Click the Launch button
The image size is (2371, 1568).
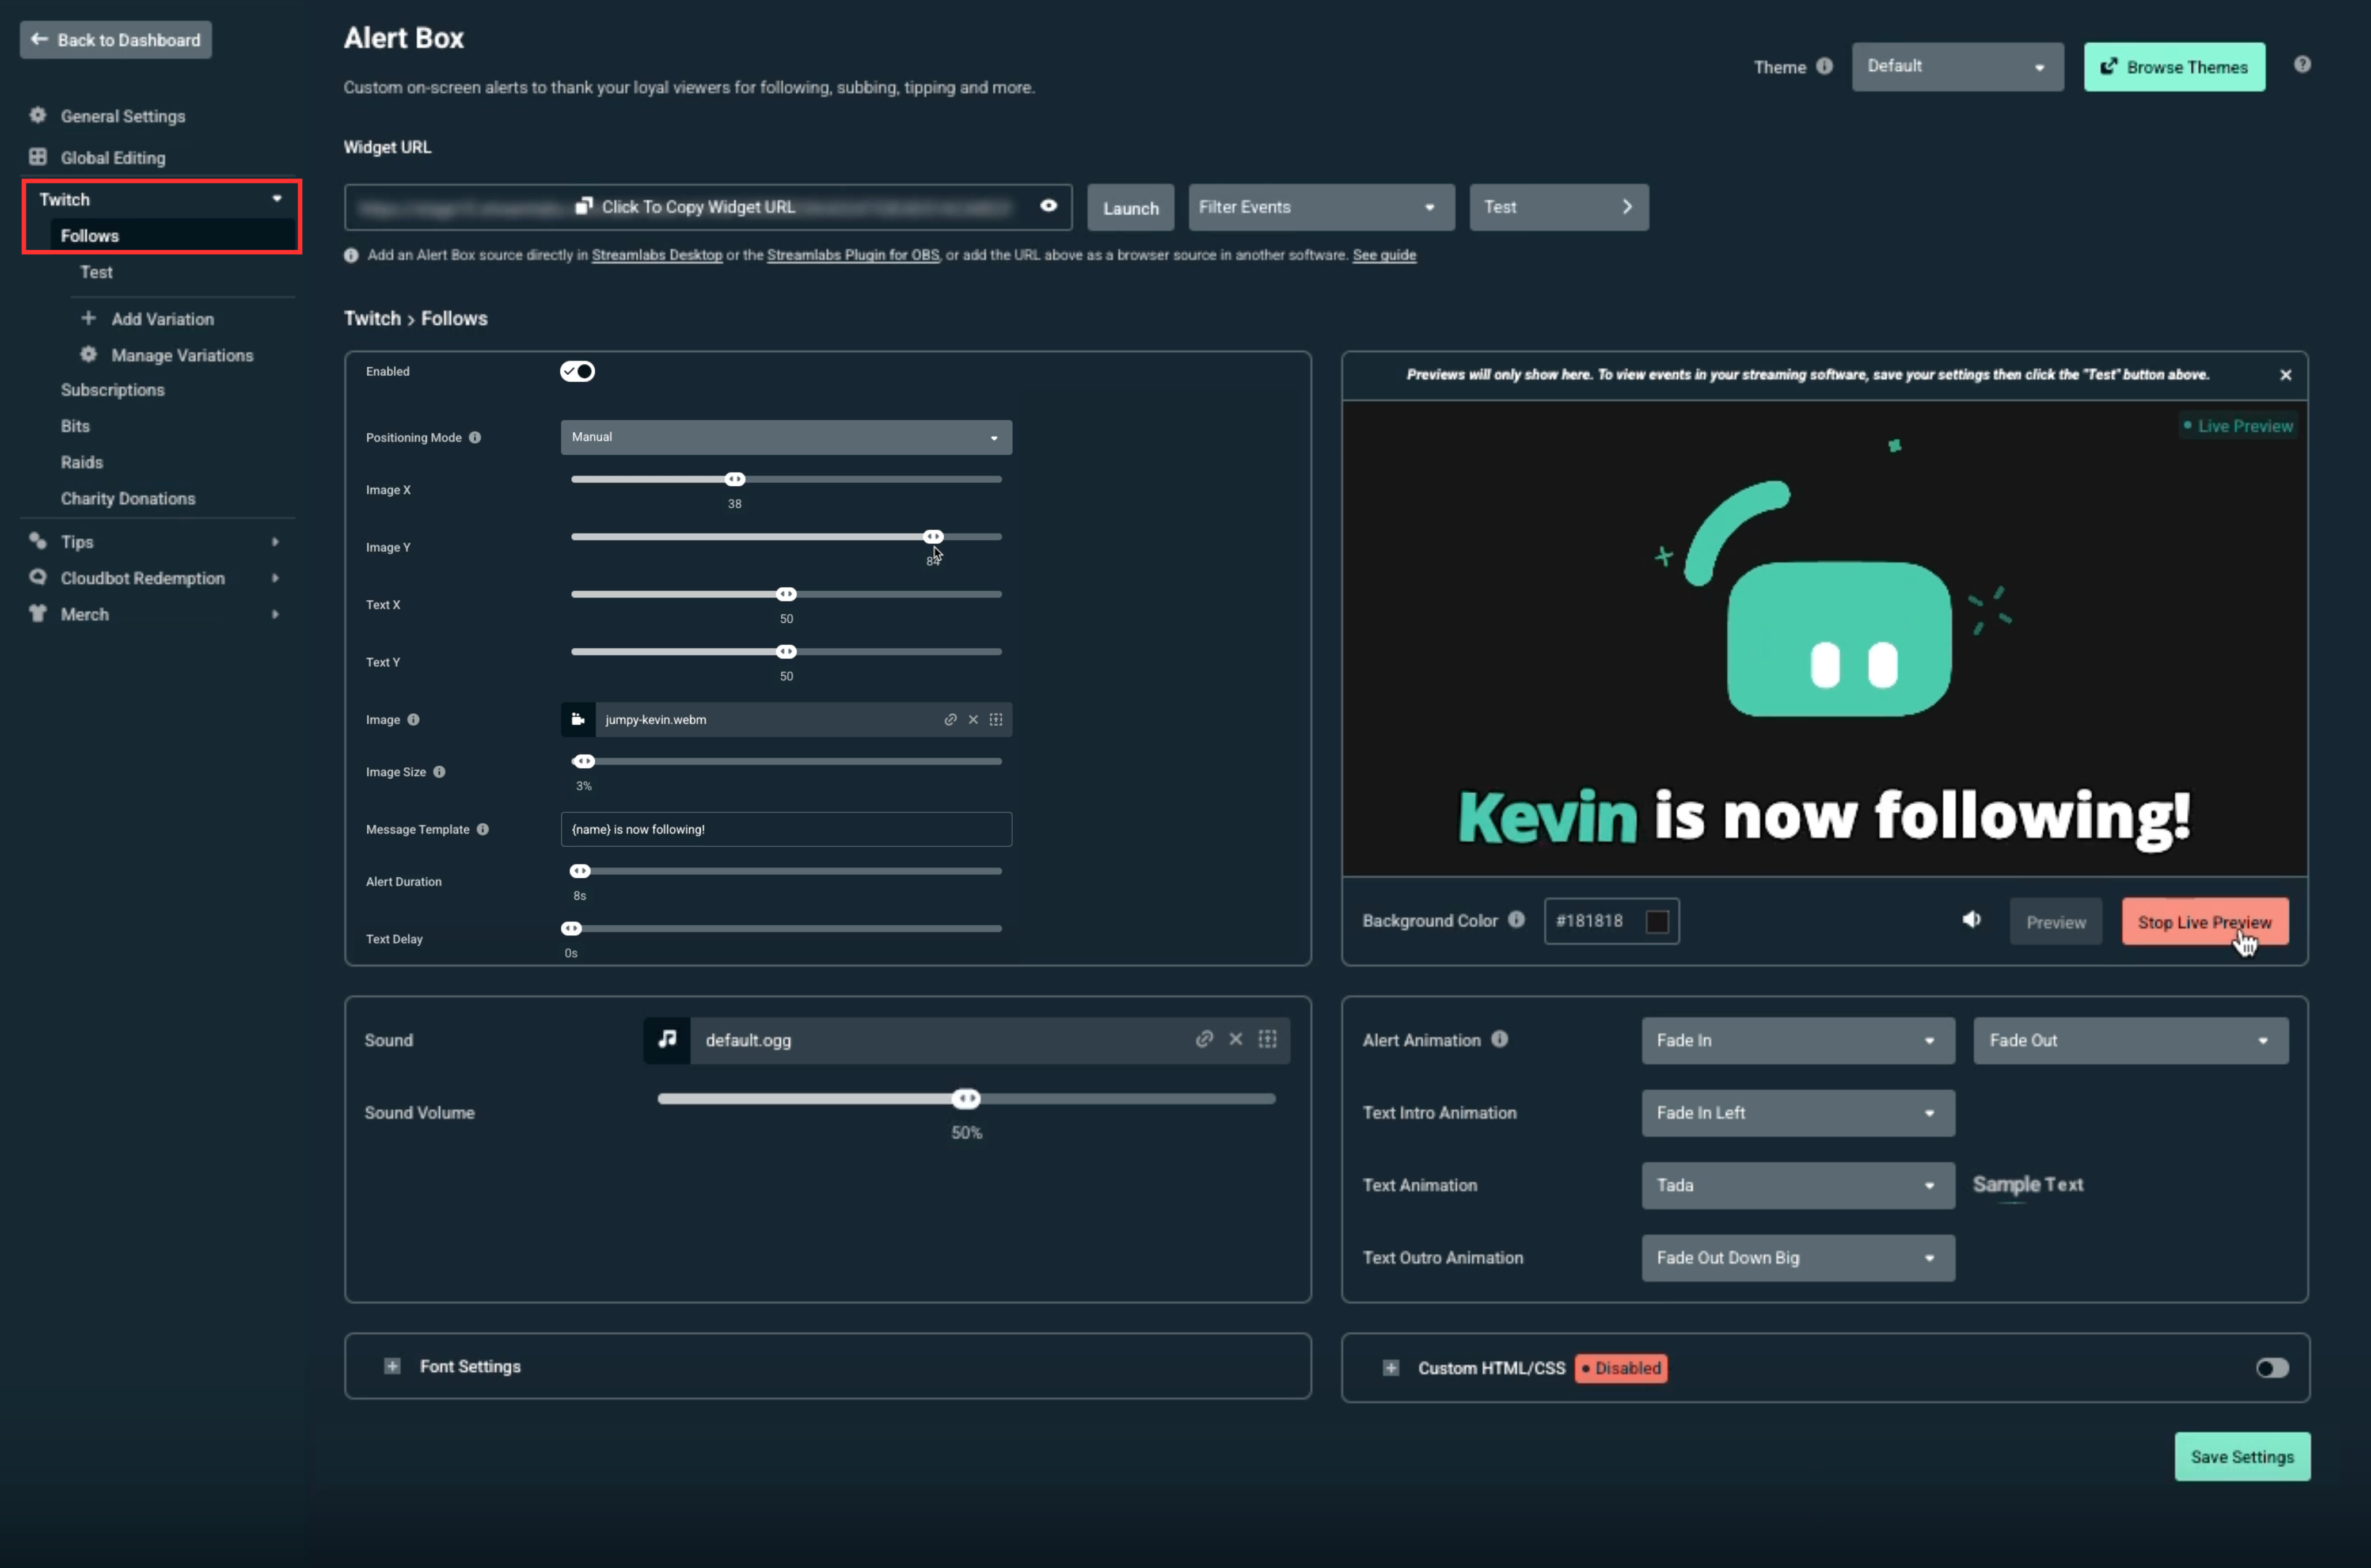coord(1130,208)
